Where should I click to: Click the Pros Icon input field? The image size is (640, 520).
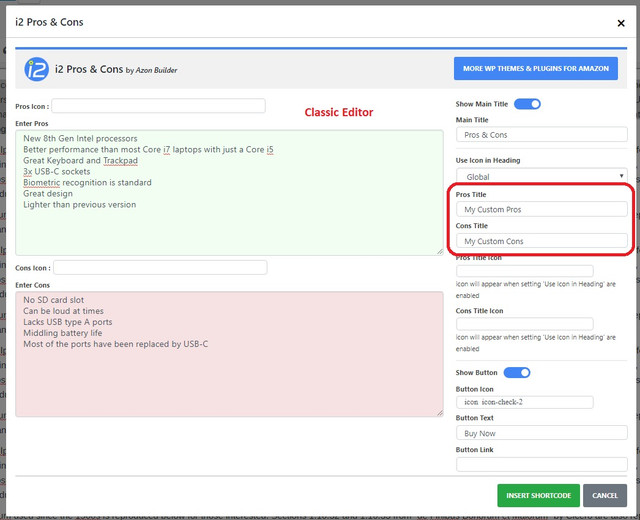coord(158,106)
